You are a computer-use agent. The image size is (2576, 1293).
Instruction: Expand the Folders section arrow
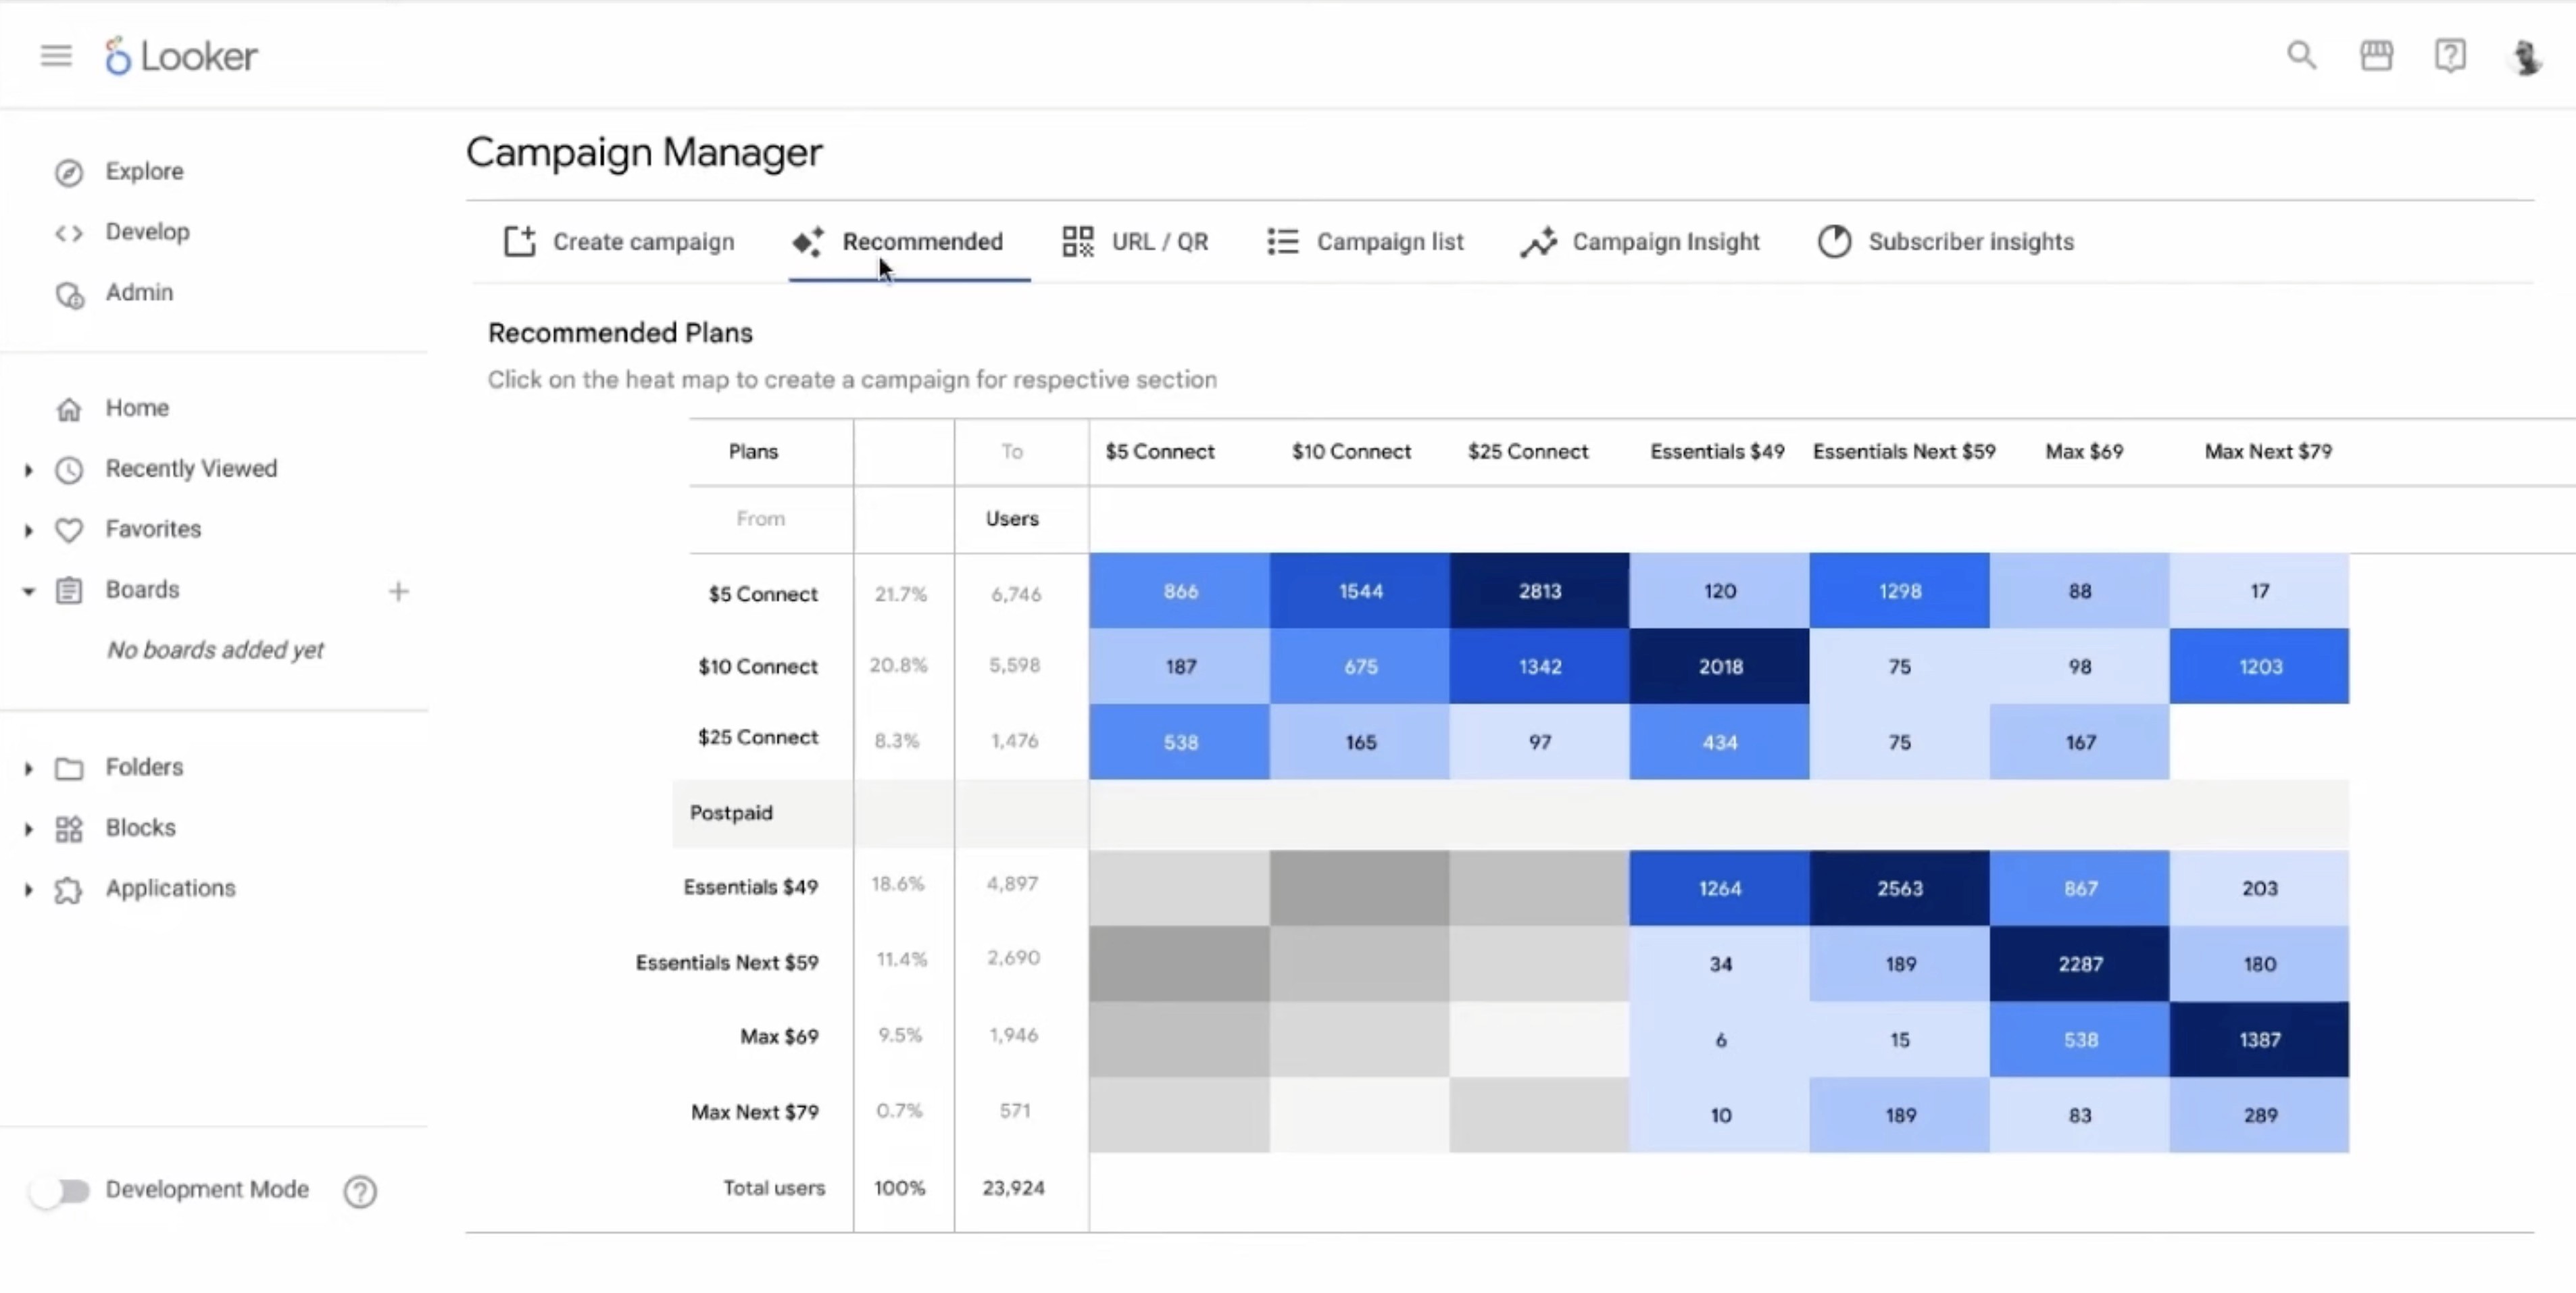(28, 768)
